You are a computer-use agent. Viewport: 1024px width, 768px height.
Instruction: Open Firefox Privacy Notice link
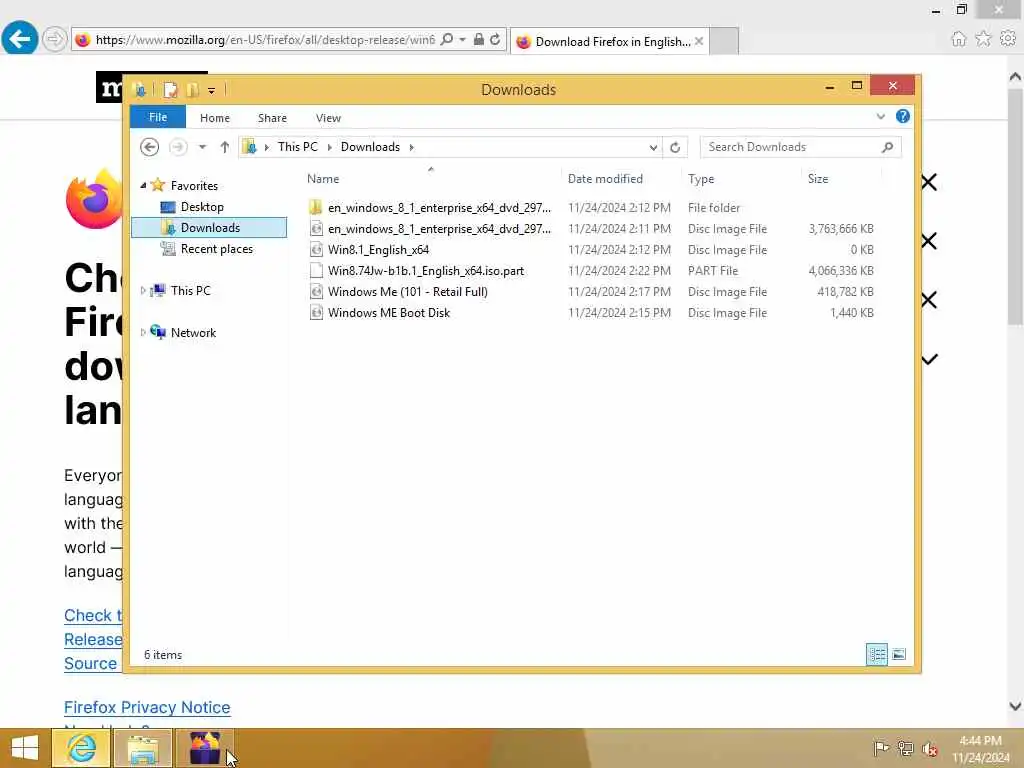point(147,707)
